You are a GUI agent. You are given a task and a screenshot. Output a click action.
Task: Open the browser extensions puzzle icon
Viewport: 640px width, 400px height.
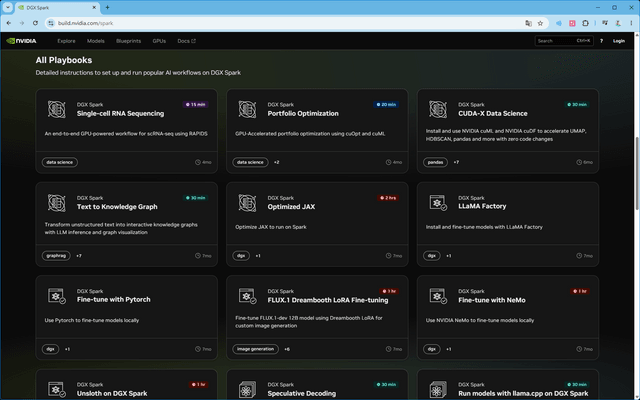pos(585,23)
